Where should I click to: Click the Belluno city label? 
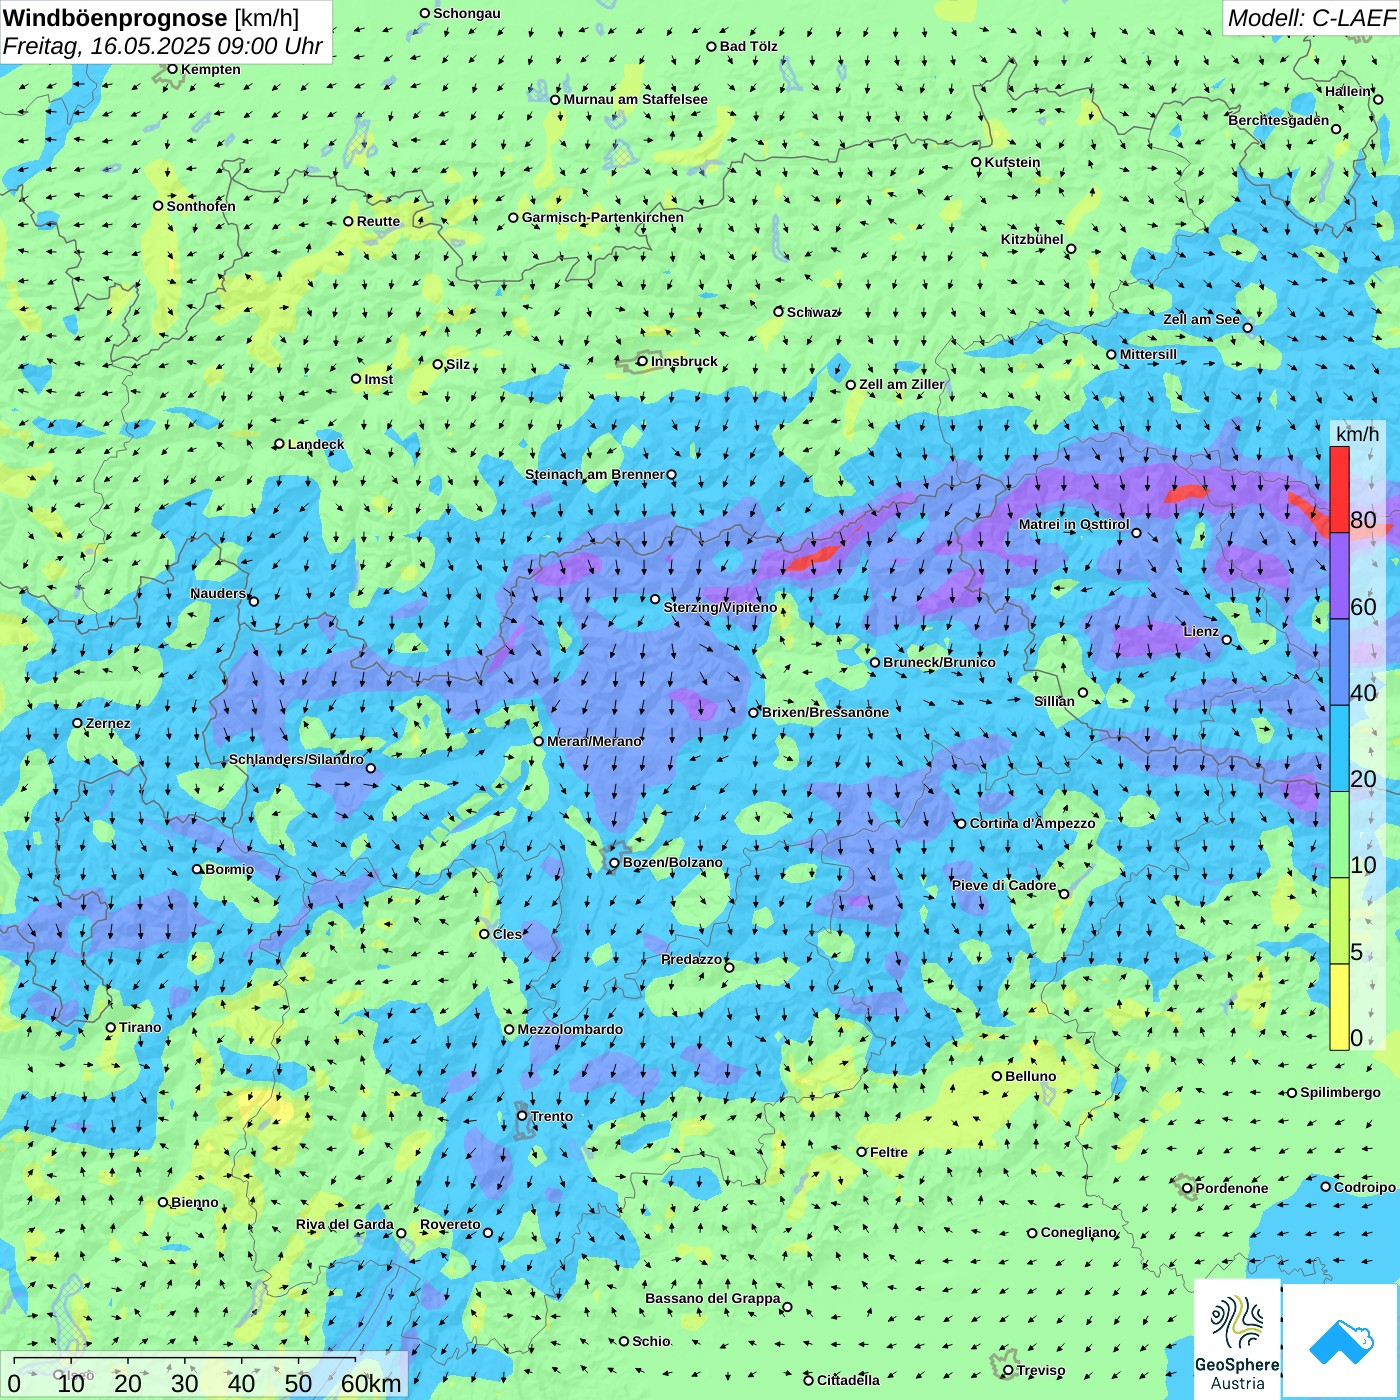click(x=1031, y=1076)
